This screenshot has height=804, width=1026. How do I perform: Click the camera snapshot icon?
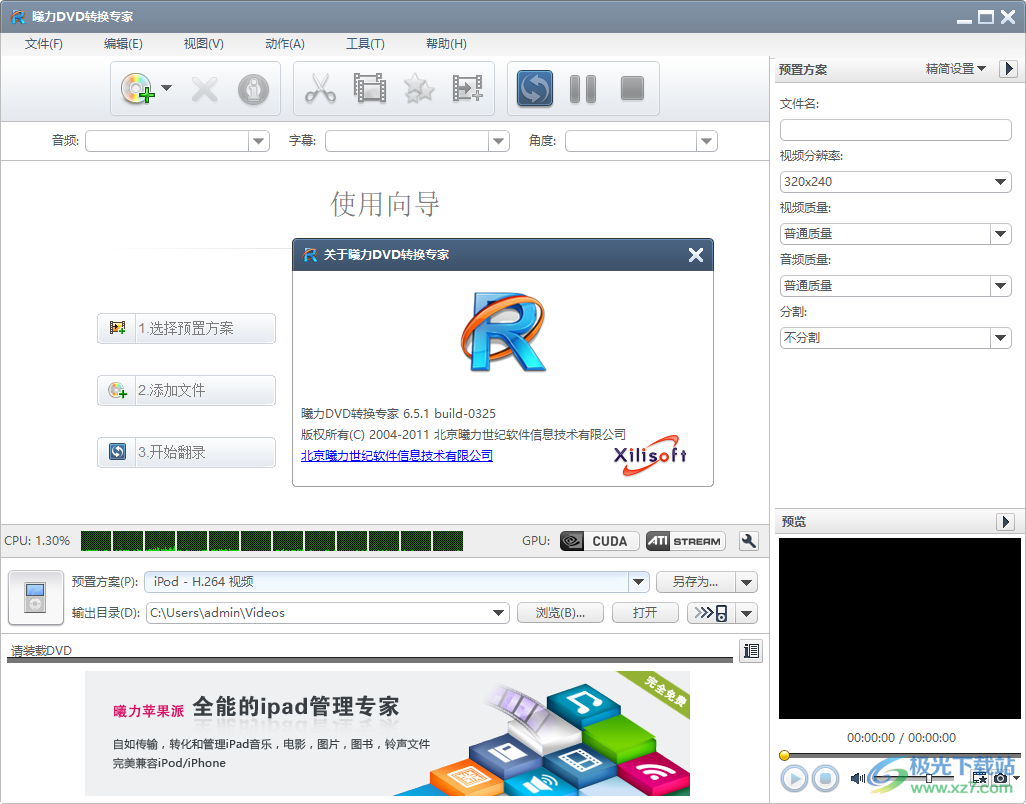[1000, 778]
